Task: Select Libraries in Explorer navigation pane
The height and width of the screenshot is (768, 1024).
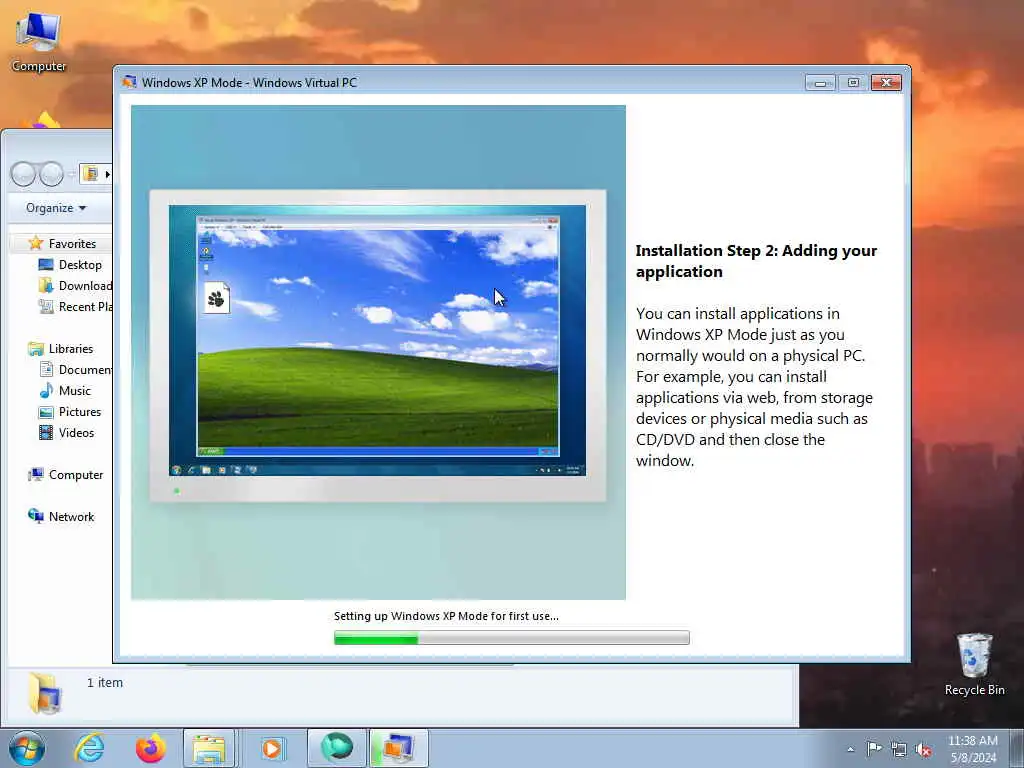Action: point(61,349)
